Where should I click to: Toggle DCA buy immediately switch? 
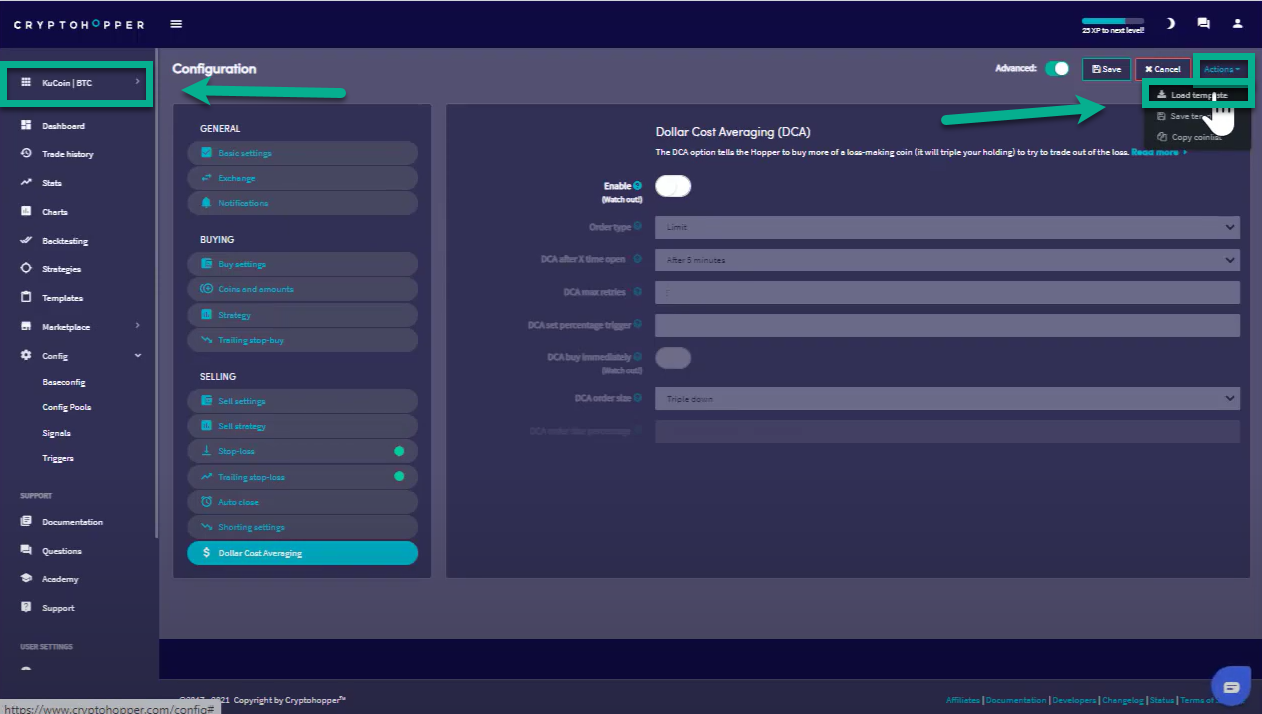pyautogui.click(x=672, y=358)
